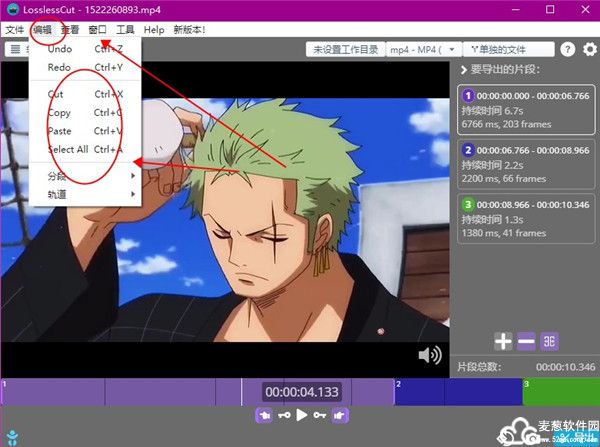The height and width of the screenshot is (447, 600).
Task: Click the blue number 2 segment badge
Action: coord(468,150)
